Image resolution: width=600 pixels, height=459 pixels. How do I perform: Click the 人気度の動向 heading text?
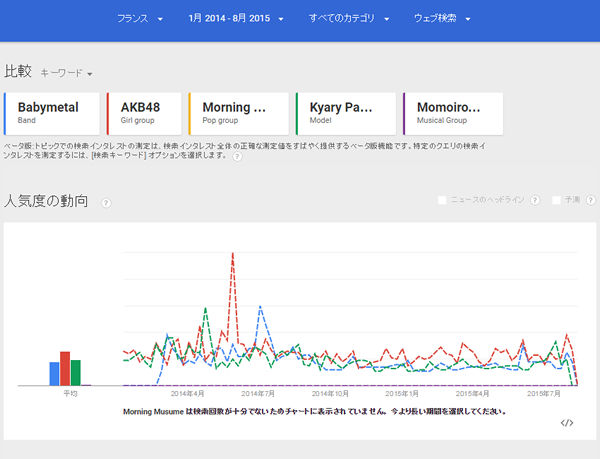46,201
